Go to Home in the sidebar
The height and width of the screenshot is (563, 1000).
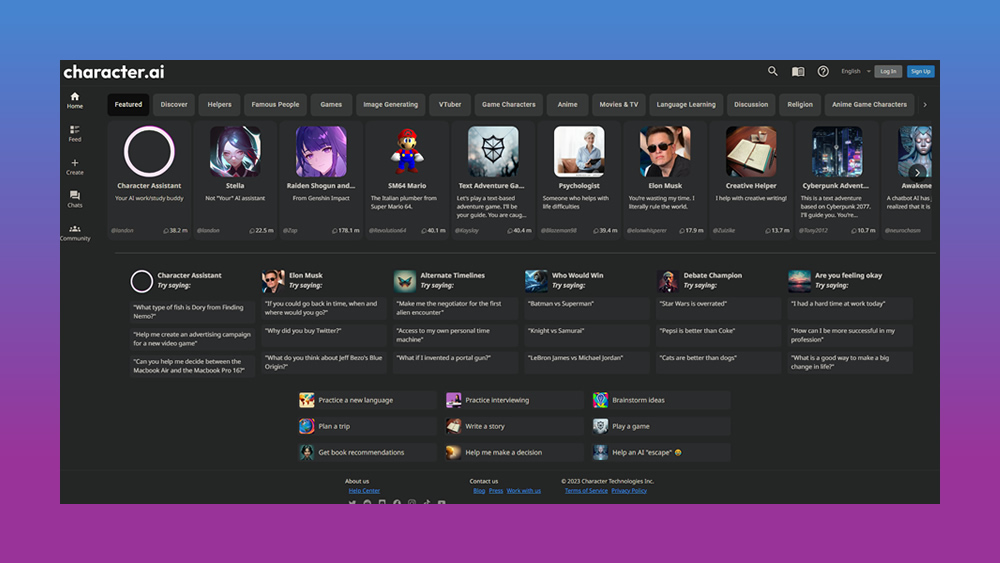[x=75, y=100]
